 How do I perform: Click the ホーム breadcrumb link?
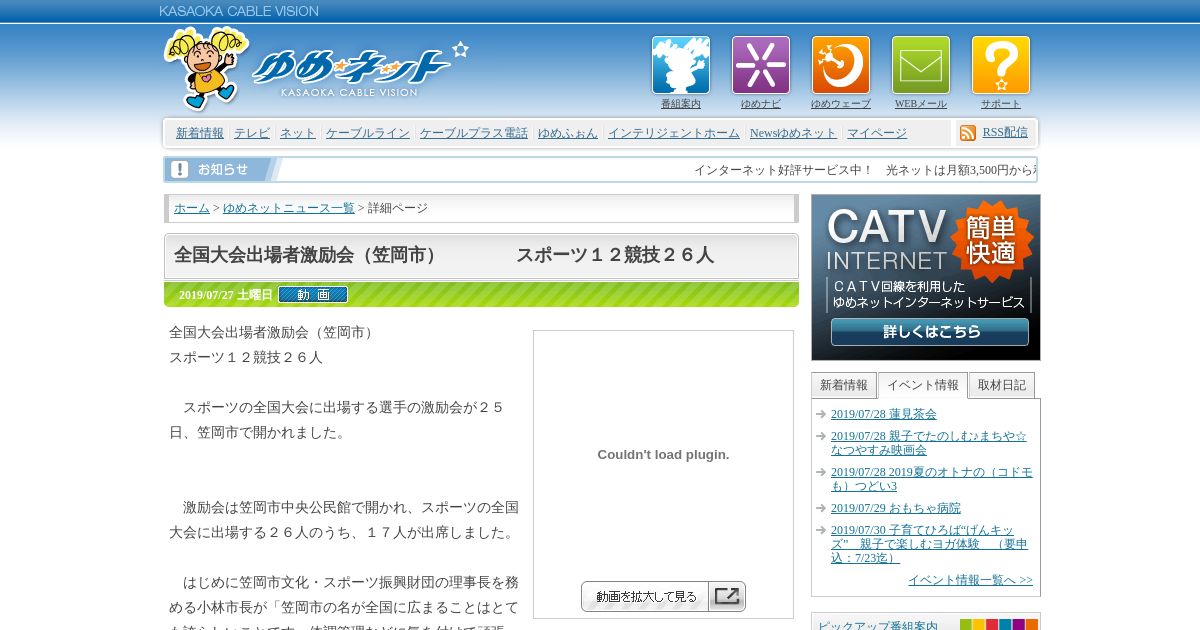192,208
